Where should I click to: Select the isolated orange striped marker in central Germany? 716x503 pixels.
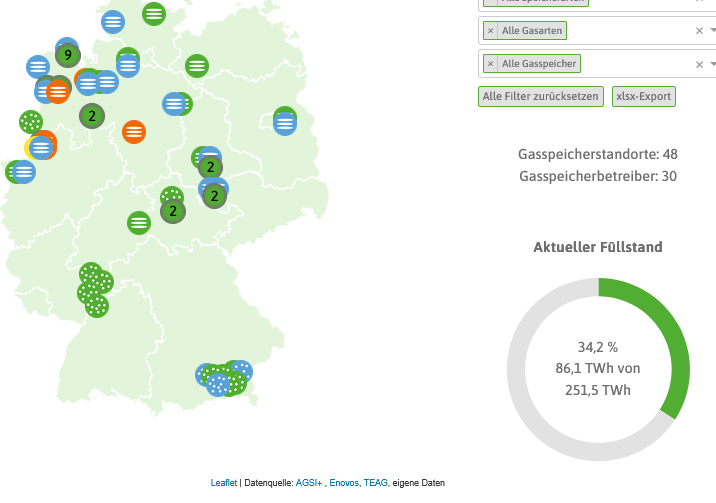point(134,131)
